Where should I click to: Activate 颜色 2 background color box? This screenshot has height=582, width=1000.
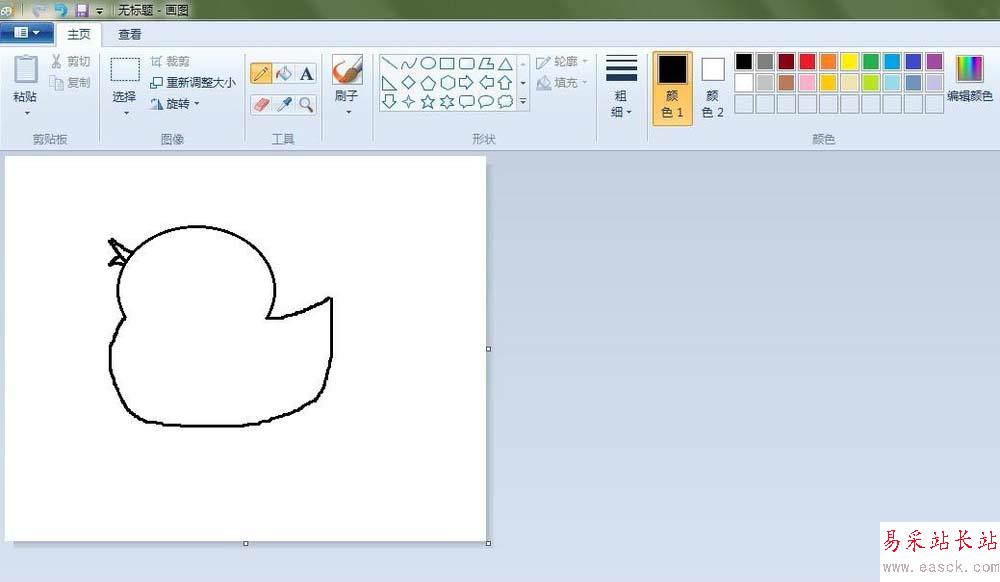[x=712, y=88]
